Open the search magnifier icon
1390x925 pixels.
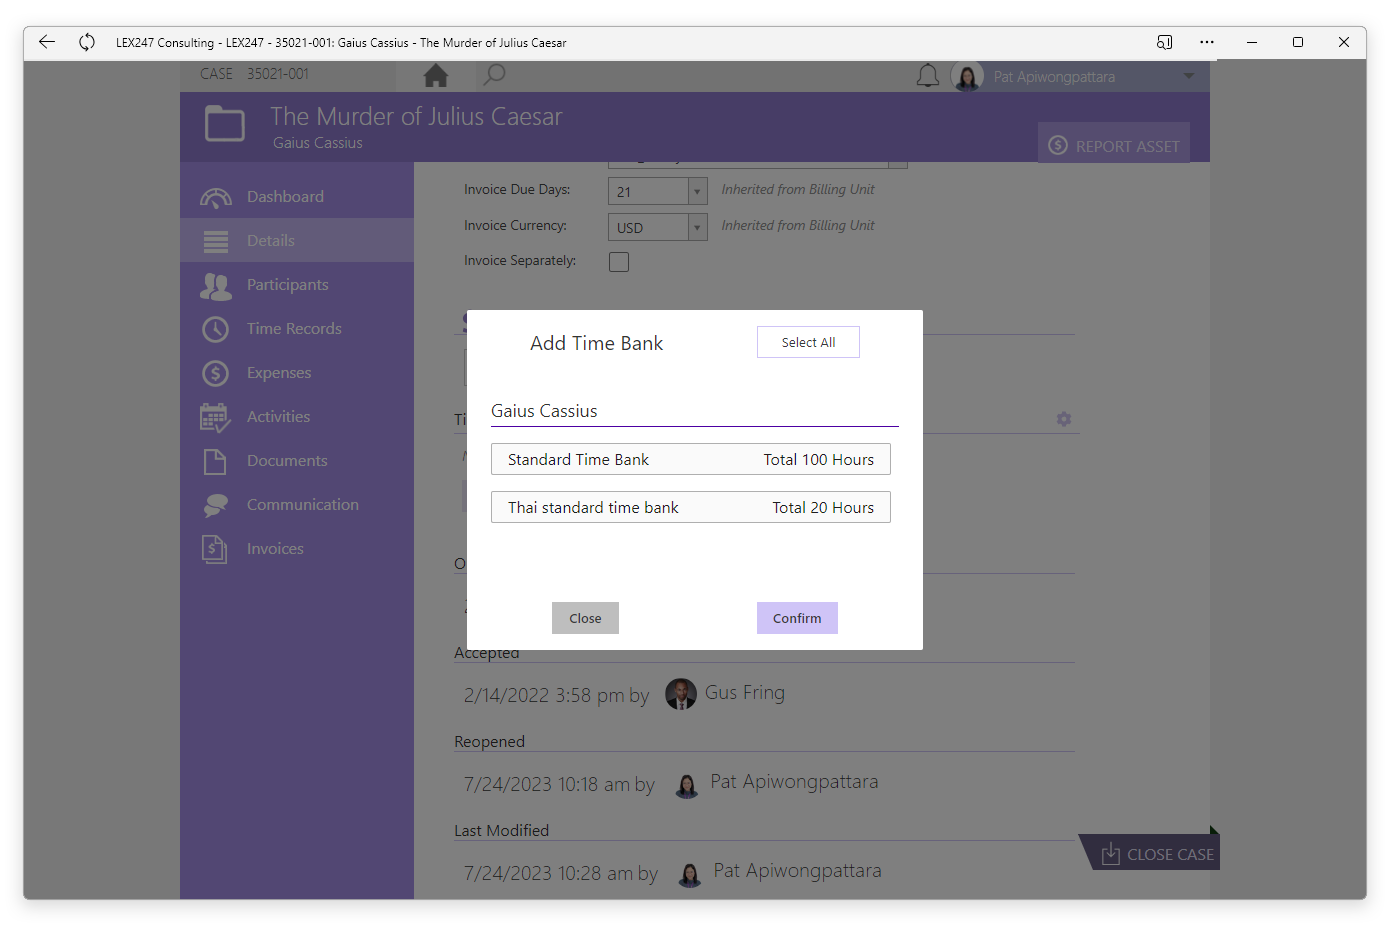click(494, 75)
